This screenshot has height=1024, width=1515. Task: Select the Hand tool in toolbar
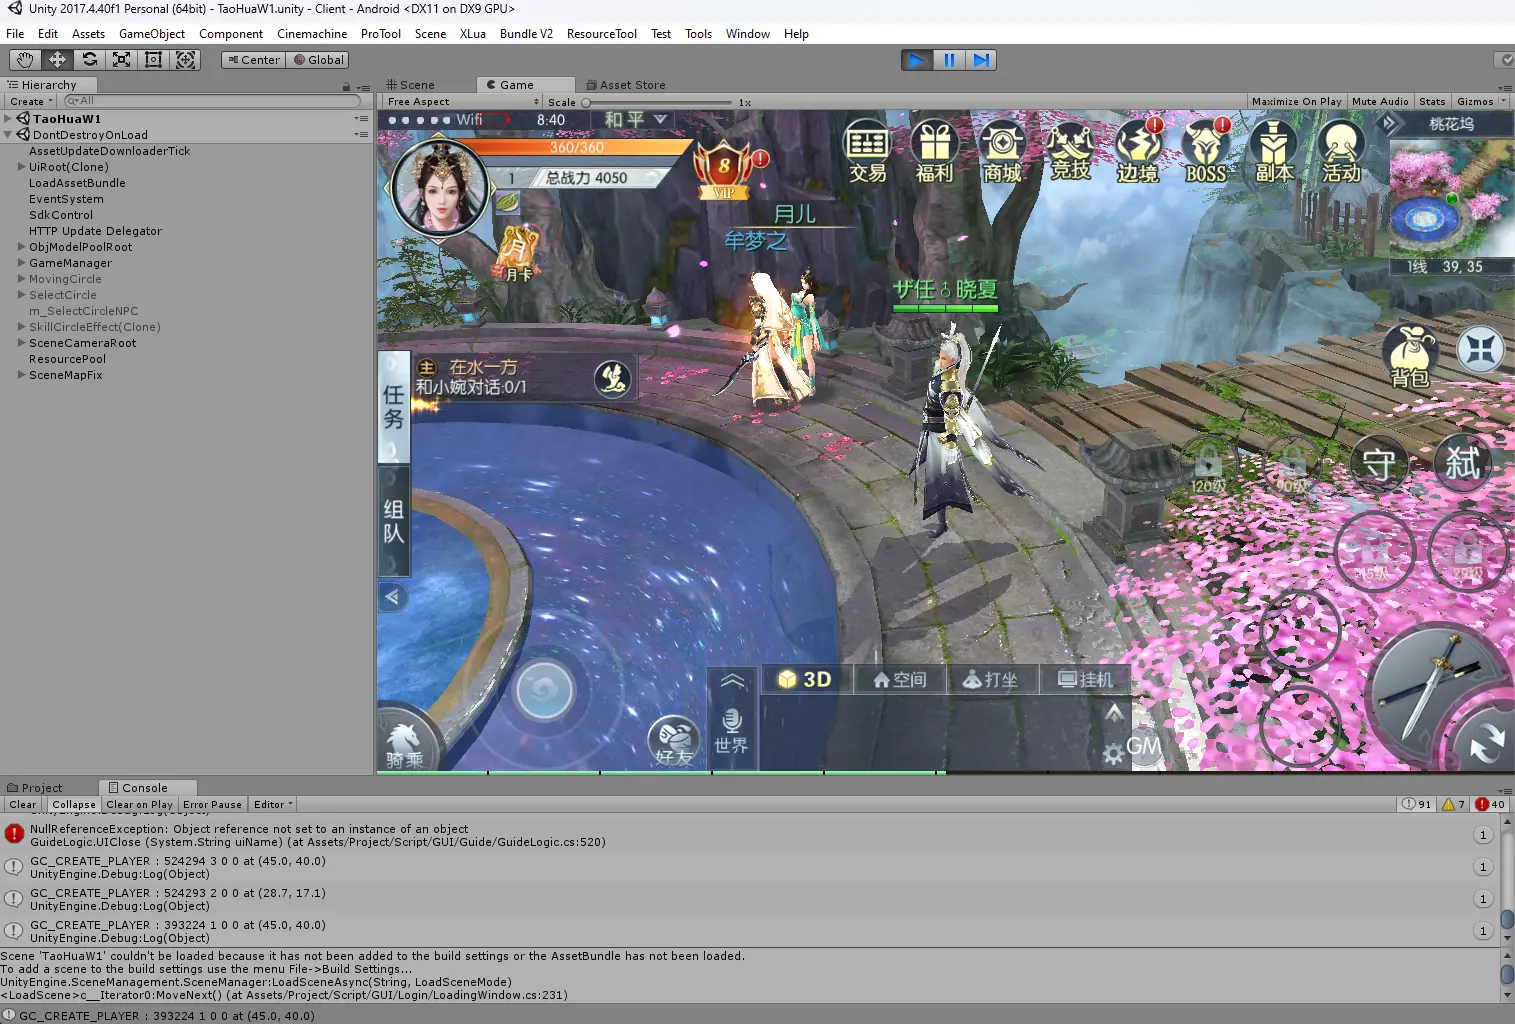25,60
